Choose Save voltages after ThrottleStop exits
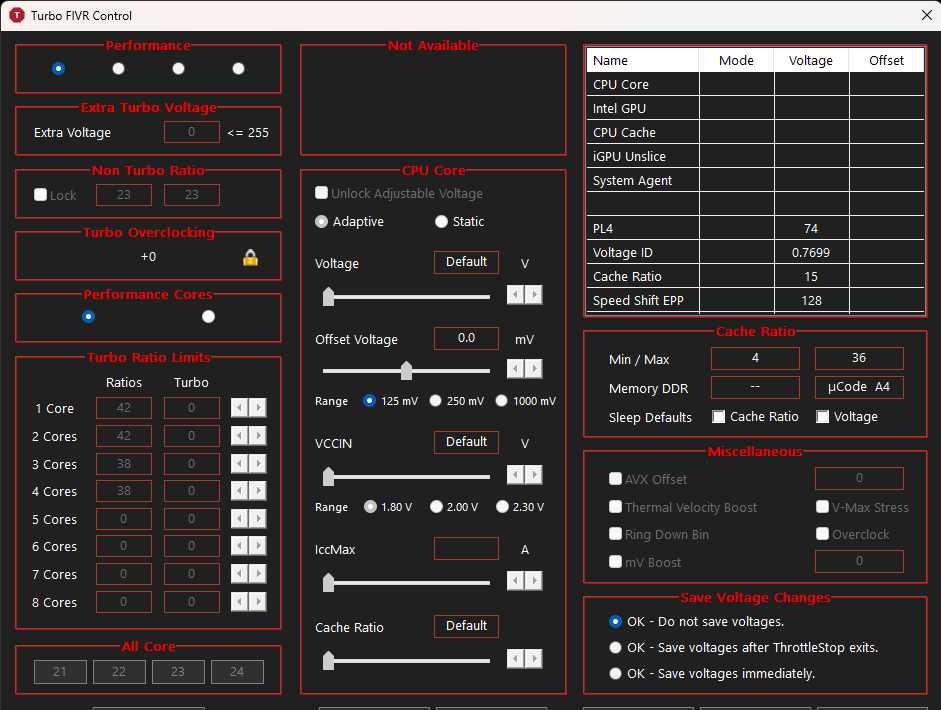941x710 pixels. point(615,648)
